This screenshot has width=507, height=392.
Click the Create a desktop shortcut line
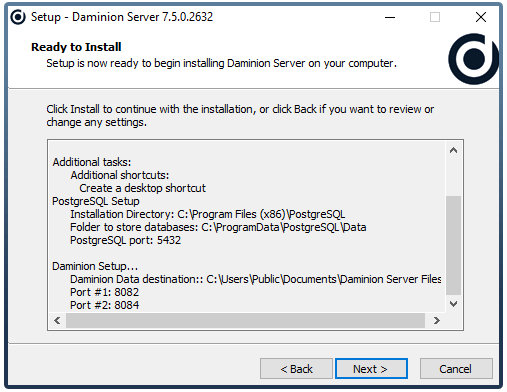coord(142,188)
